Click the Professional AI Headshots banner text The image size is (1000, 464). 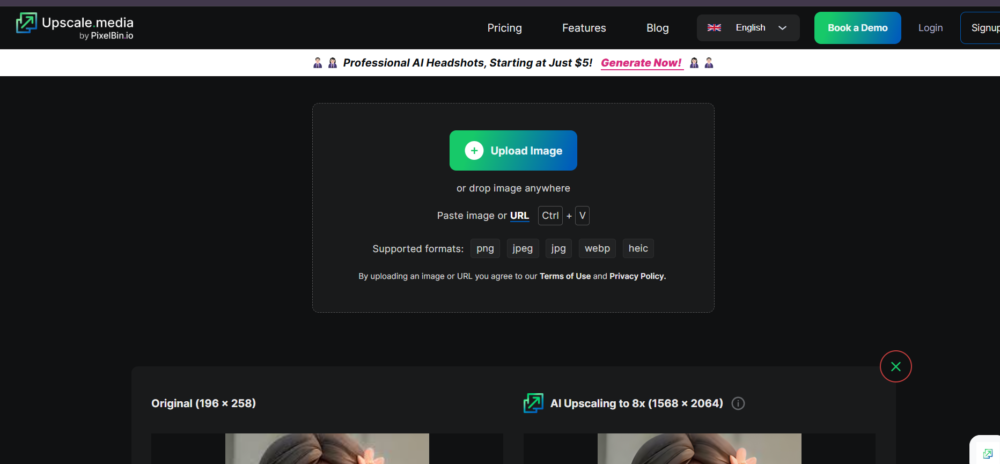pyautogui.click(x=467, y=62)
